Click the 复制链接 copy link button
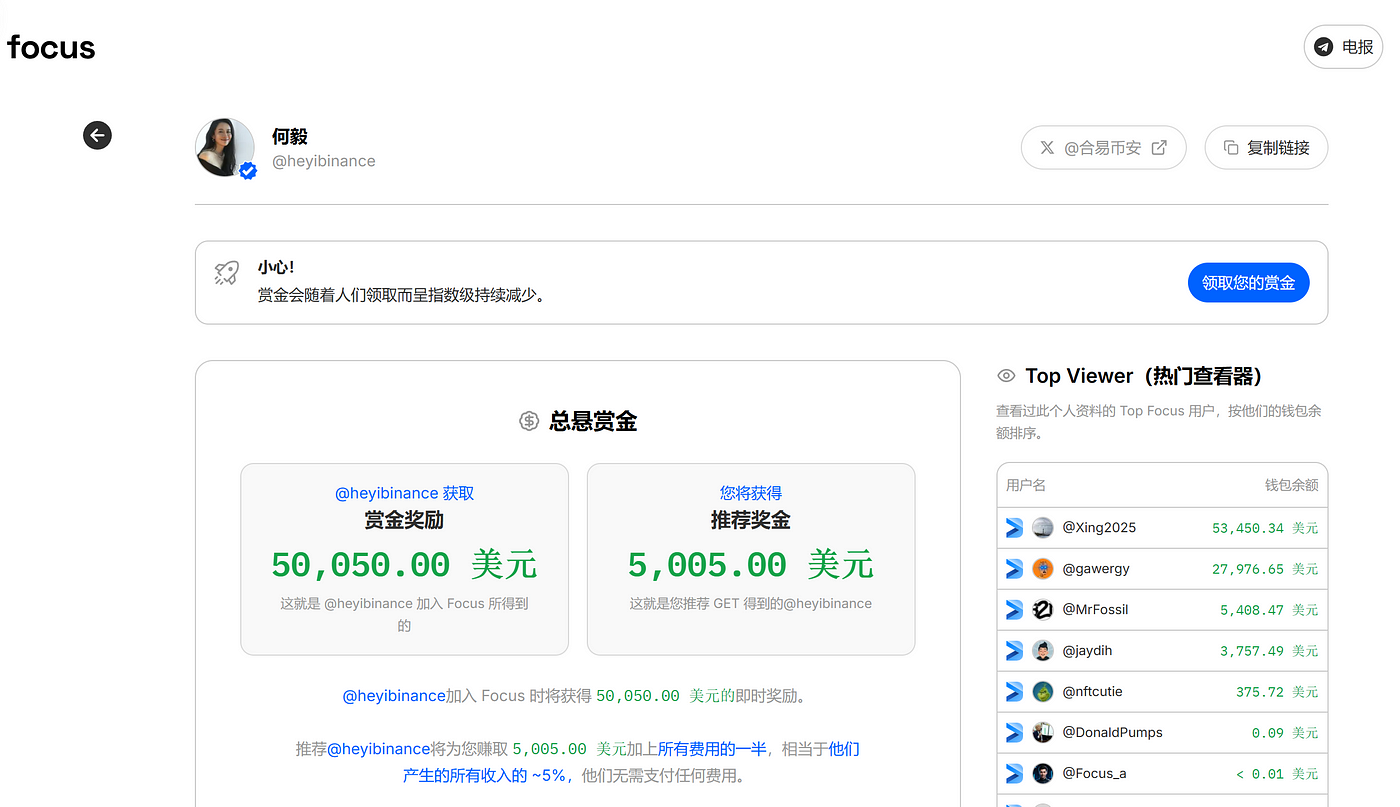 coord(1265,148)
